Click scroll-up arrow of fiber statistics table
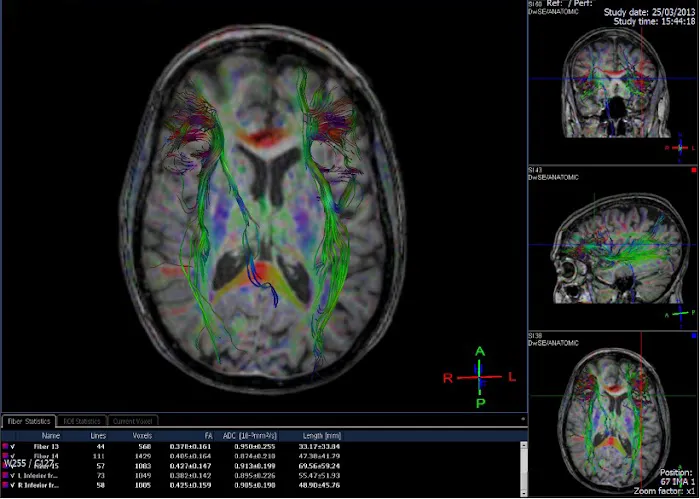This screenshot has height=499, width=700. point(525,445)
